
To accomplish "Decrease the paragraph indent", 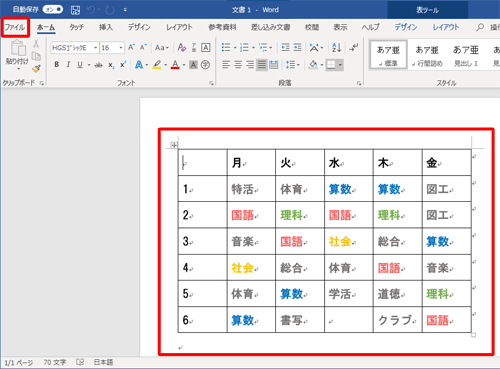I will tap(285, 48).
